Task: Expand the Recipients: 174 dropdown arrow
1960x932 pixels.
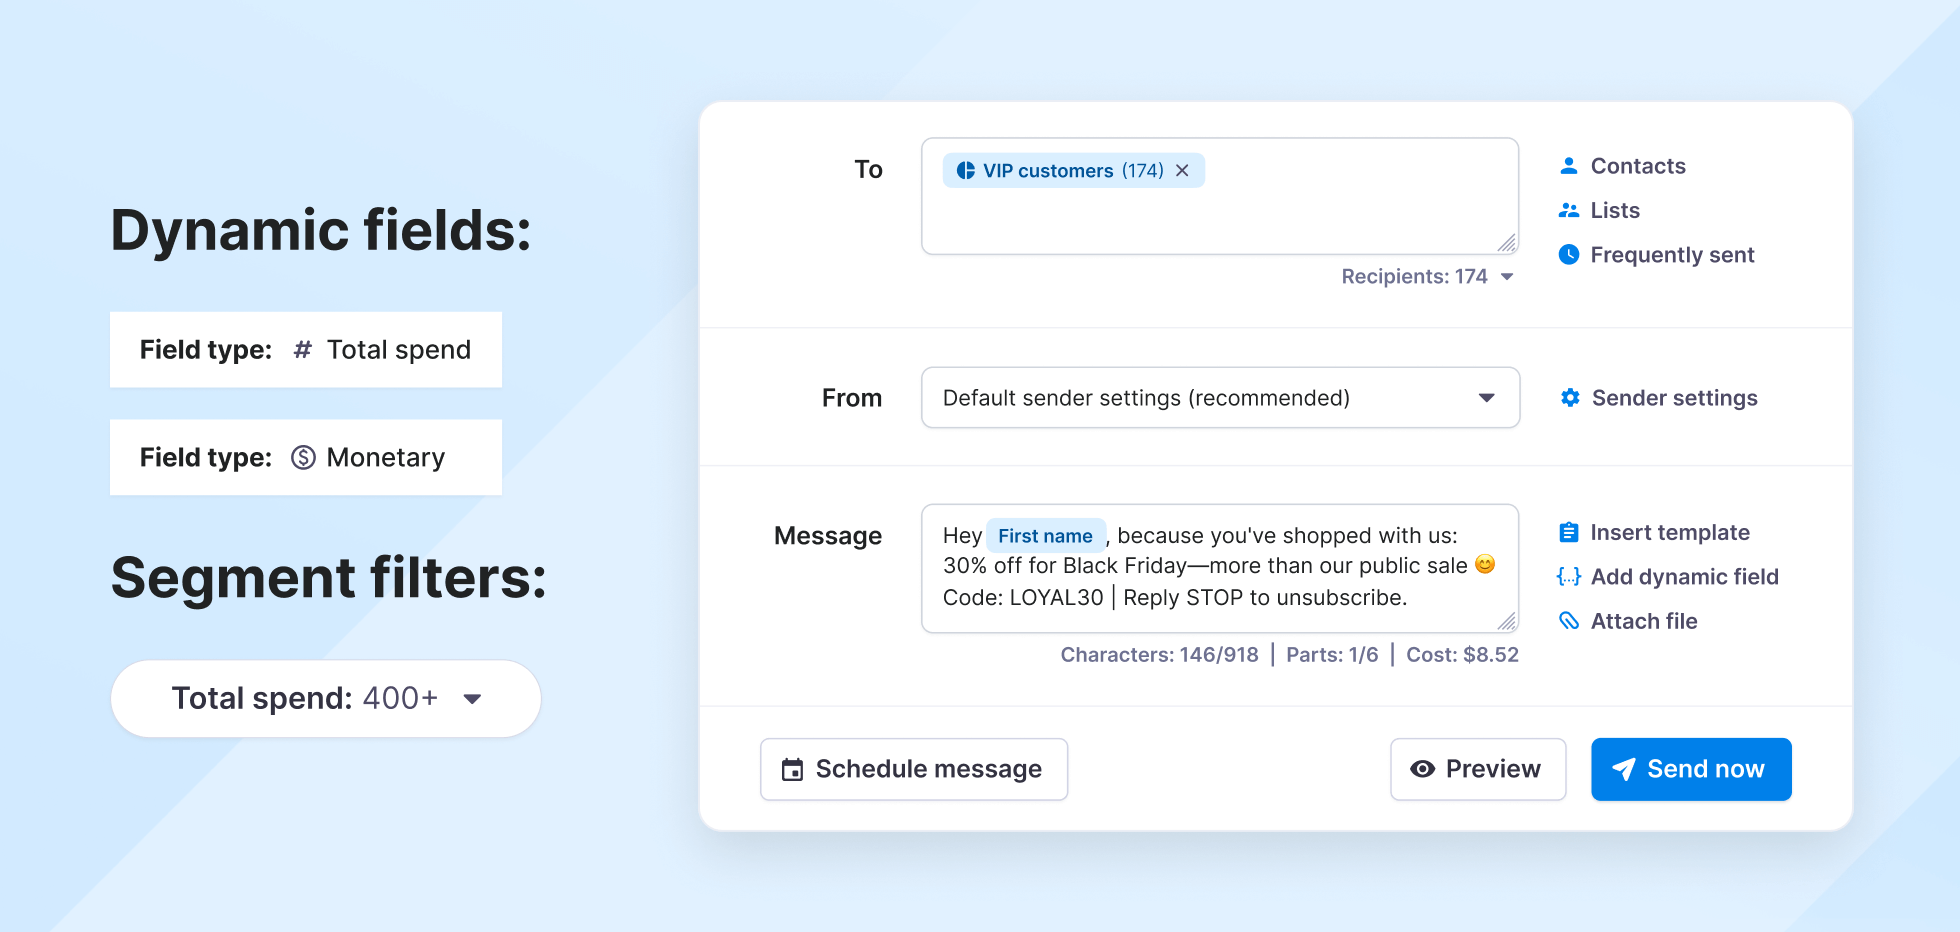Action: pyautogui.click(x=1507, y=277)
